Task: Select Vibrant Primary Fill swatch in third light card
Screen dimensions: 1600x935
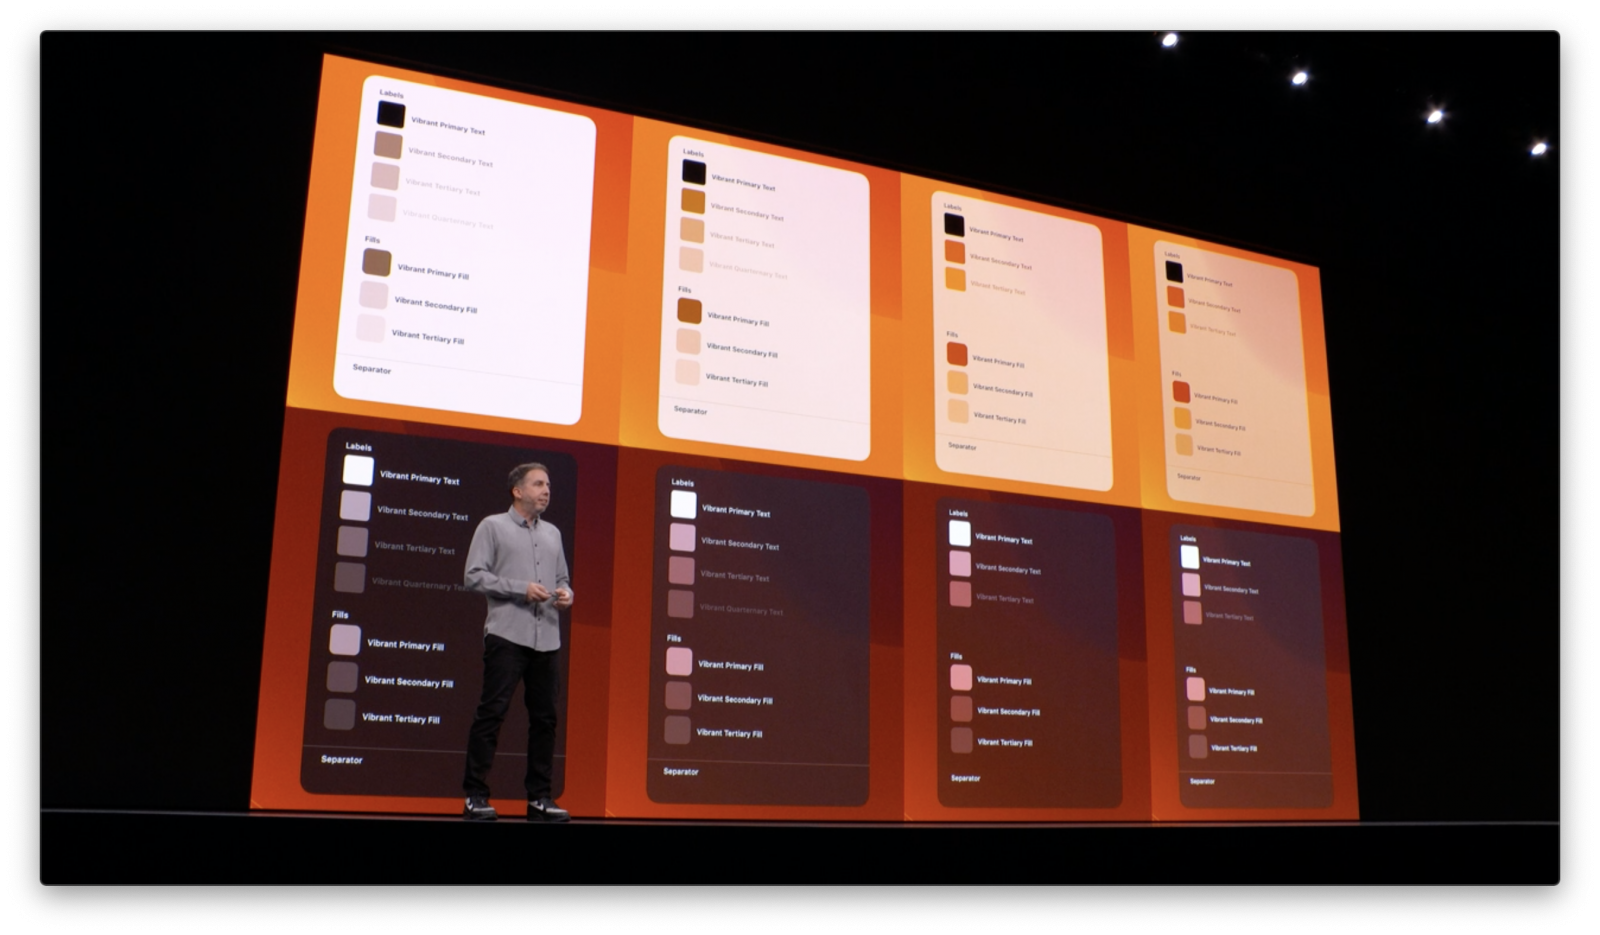Action: coord(957,354)
